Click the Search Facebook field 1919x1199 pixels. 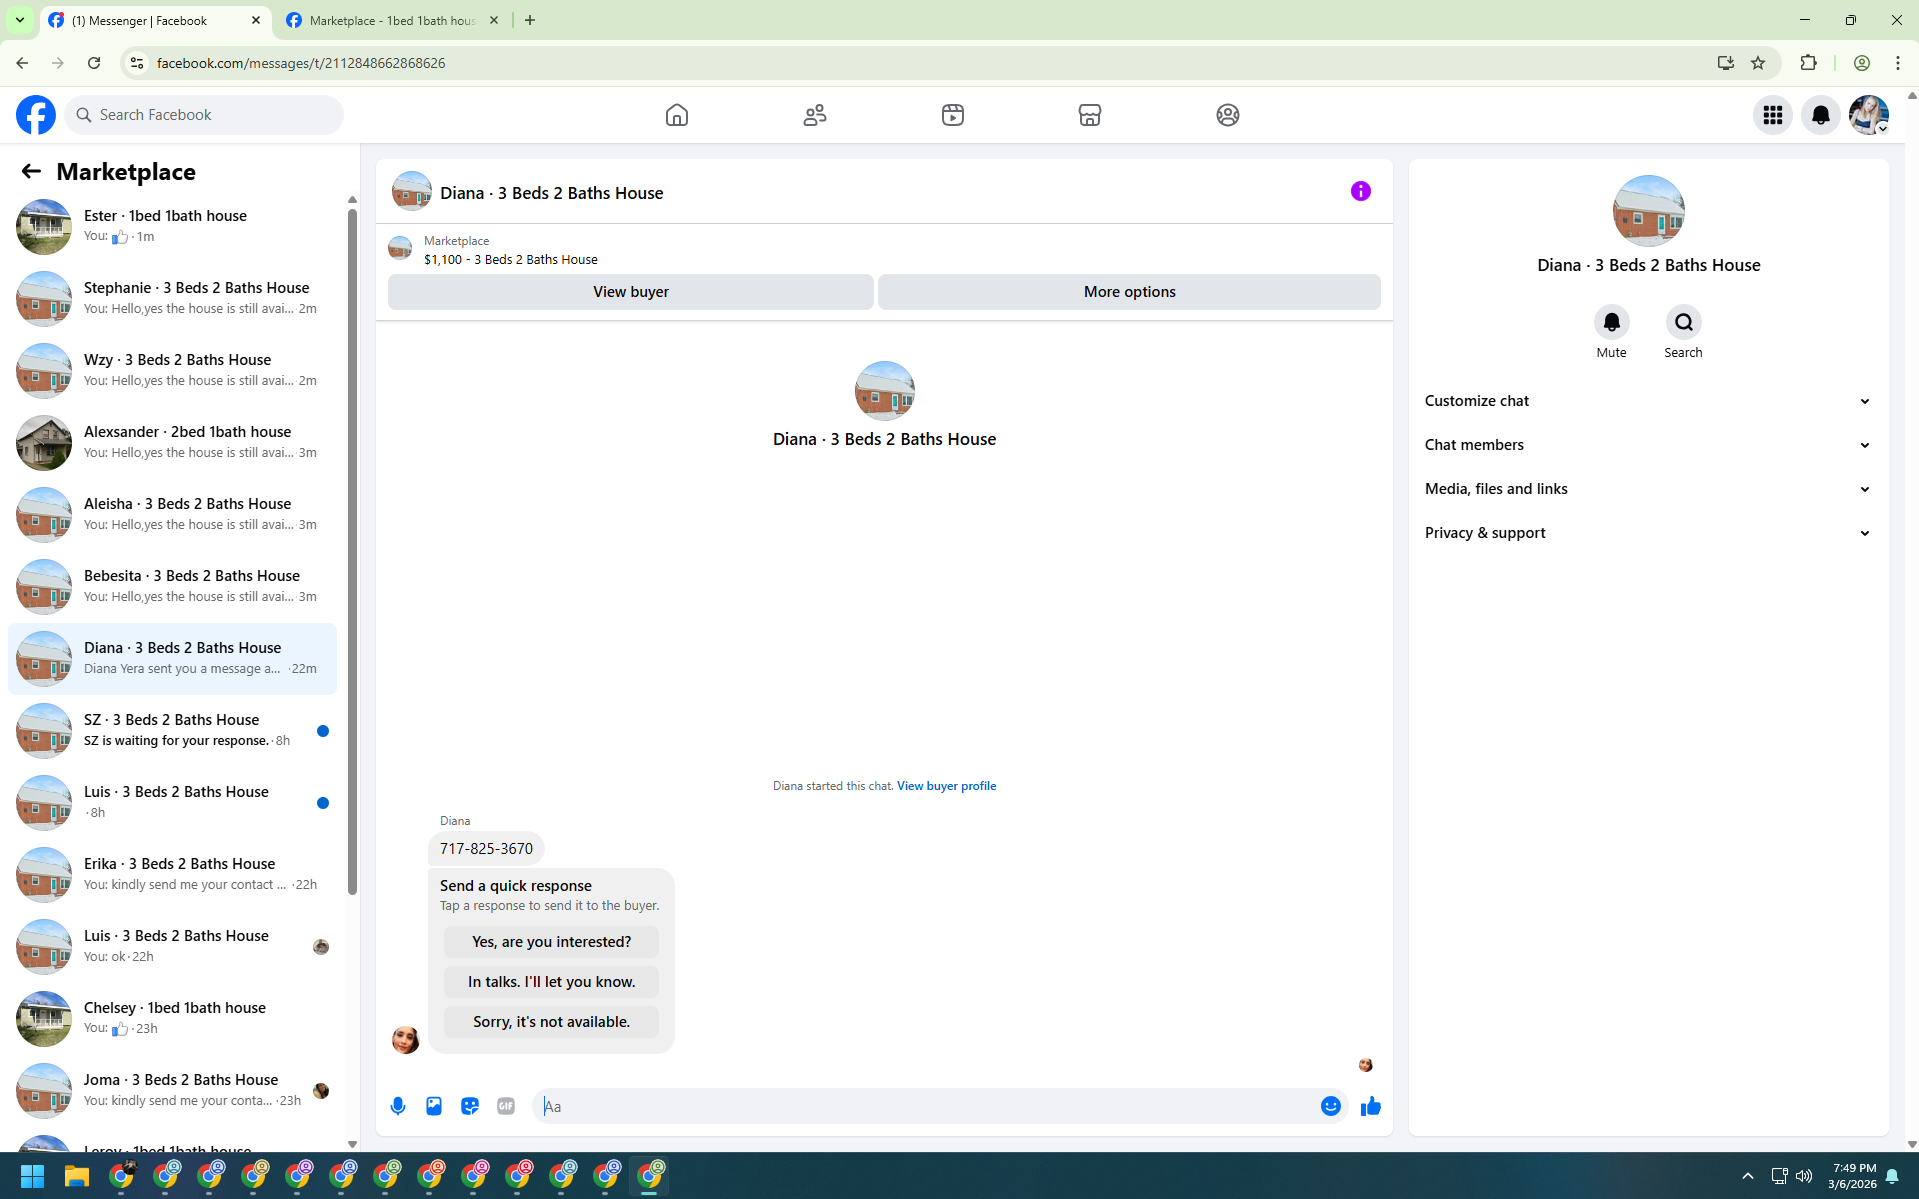(x=204, y=115)
